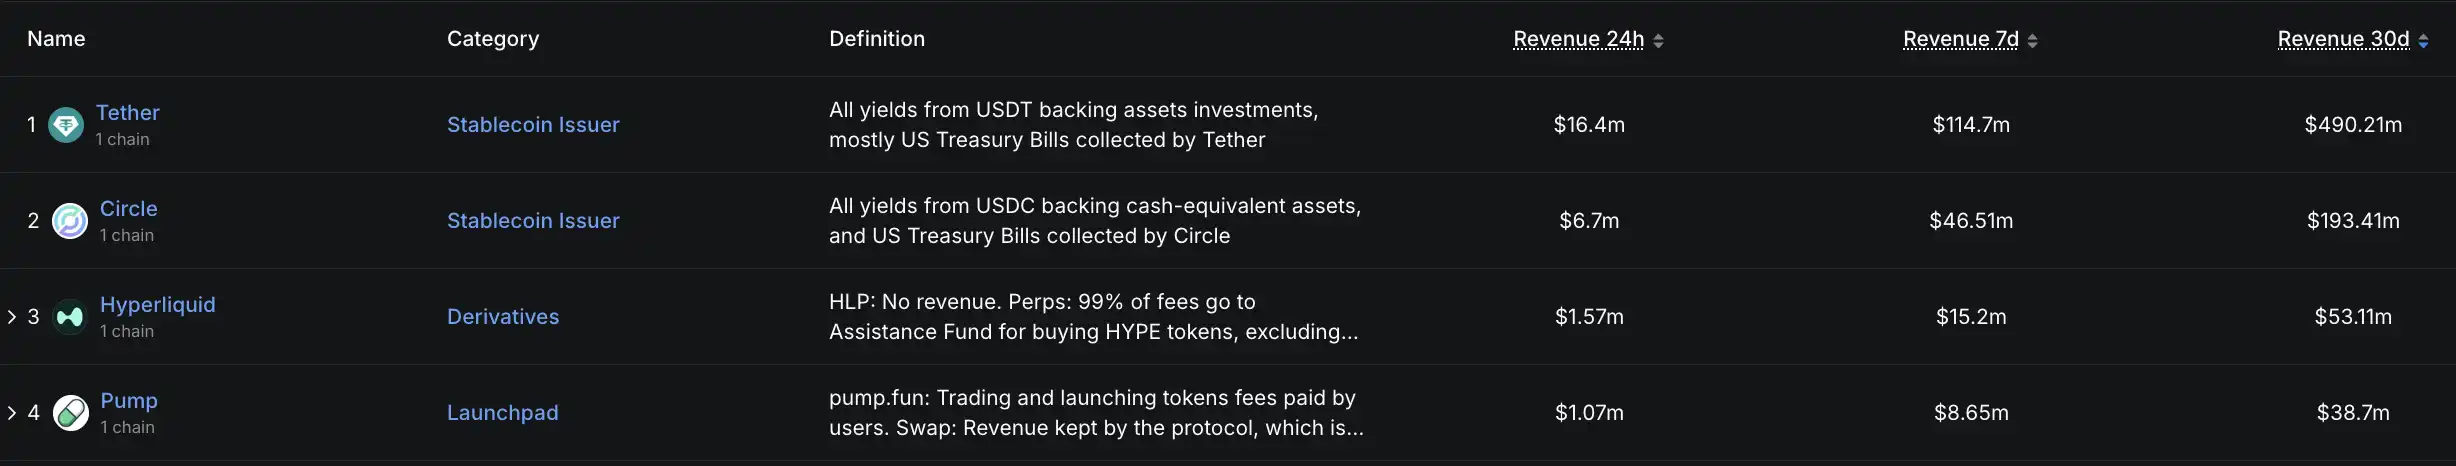
Task: Sort by Revenue 7d column header
Action: (x=1960, y=39)
